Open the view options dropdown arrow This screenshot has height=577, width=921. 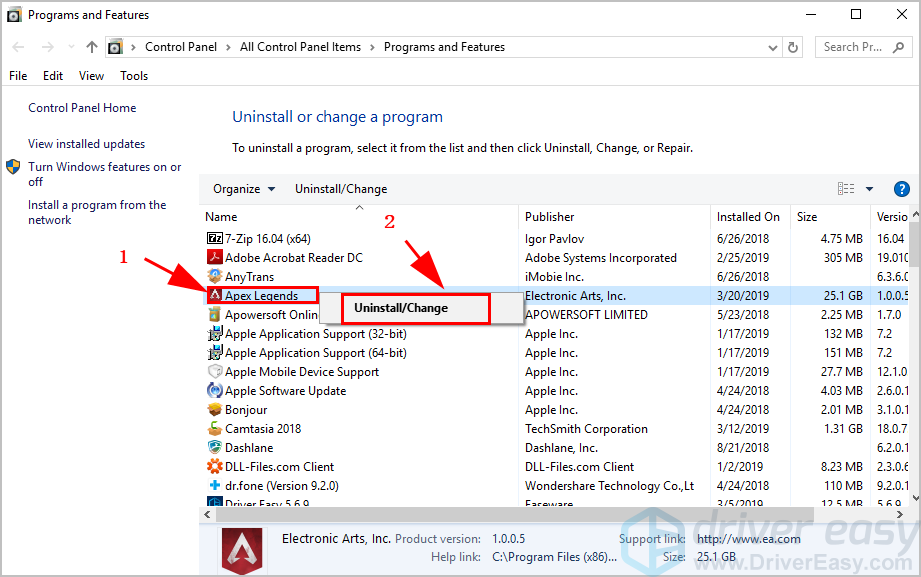(869, 189)
